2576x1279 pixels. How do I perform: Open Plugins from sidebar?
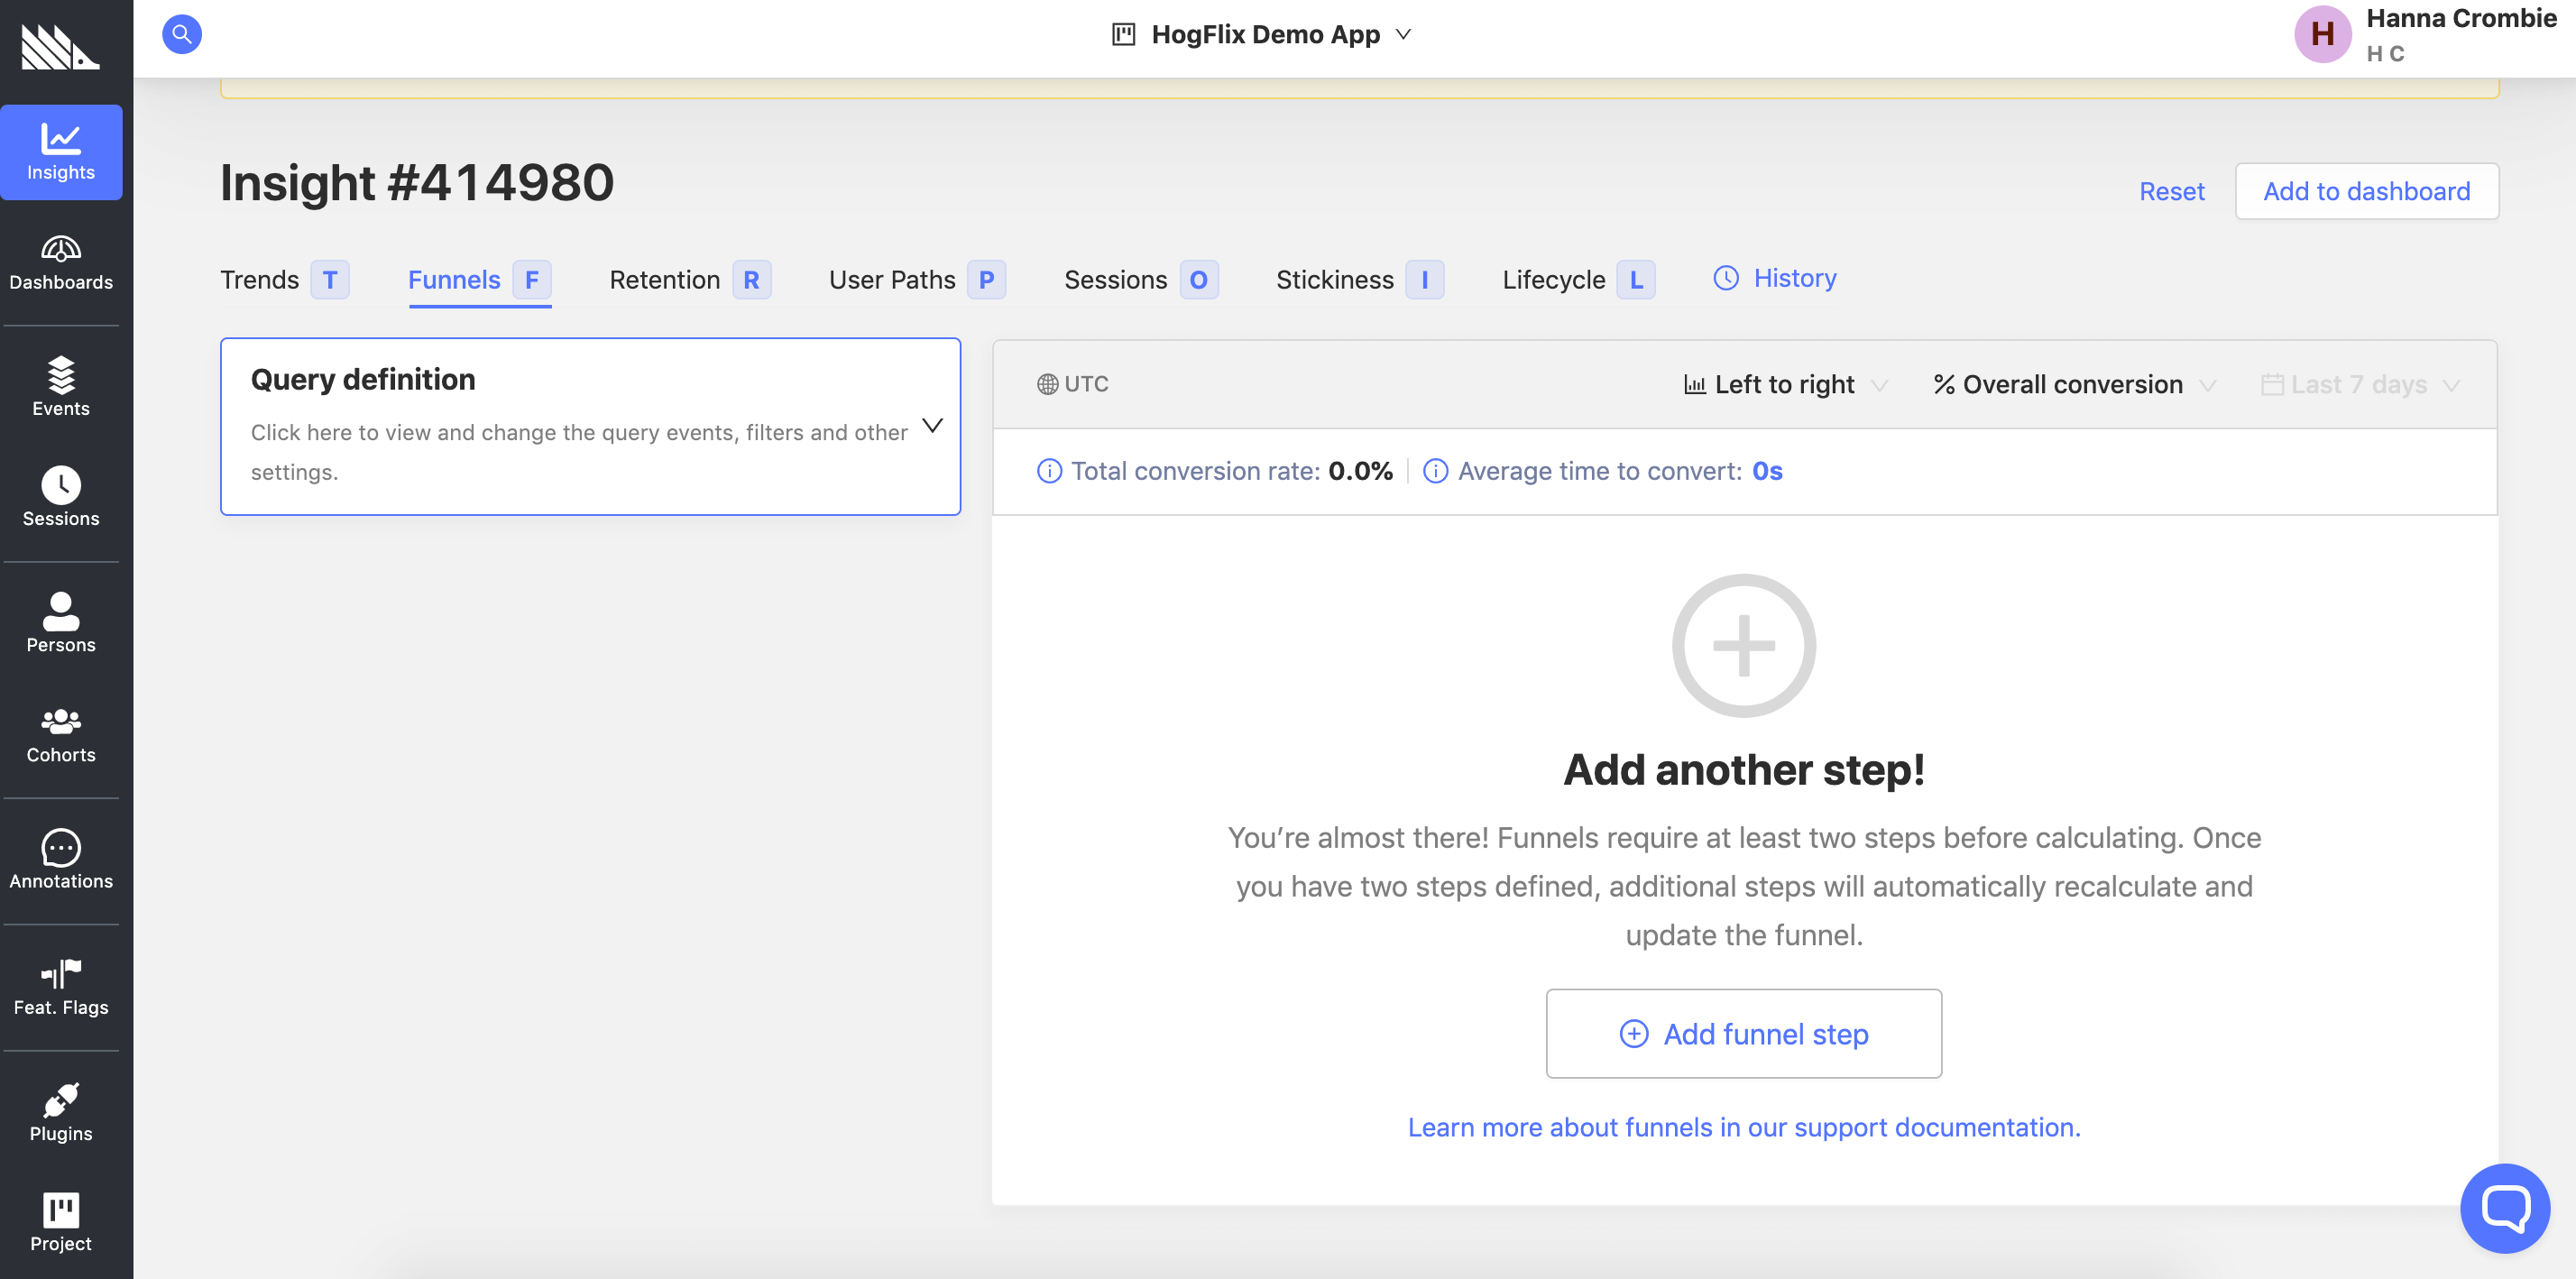coord(61,1111)
